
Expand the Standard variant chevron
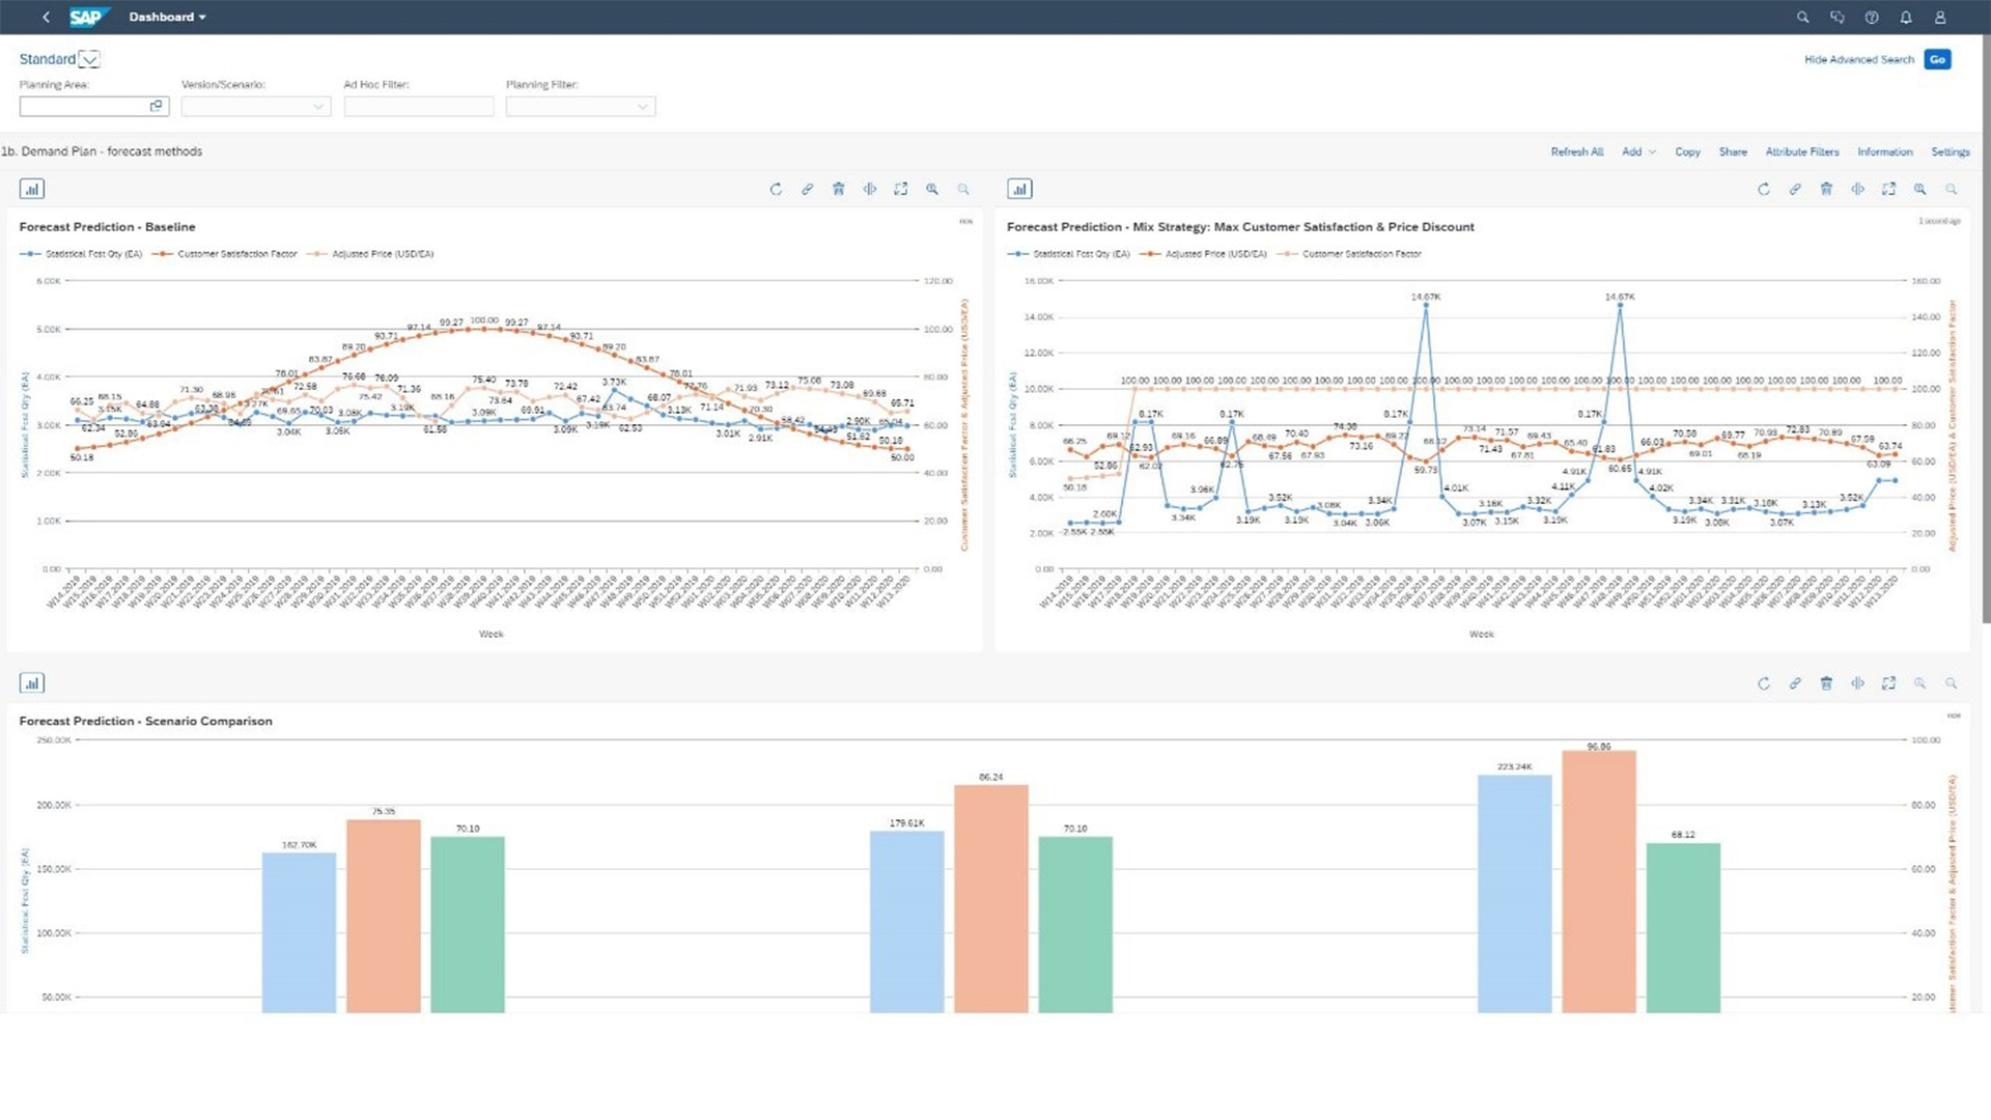[x=89, y=59]
